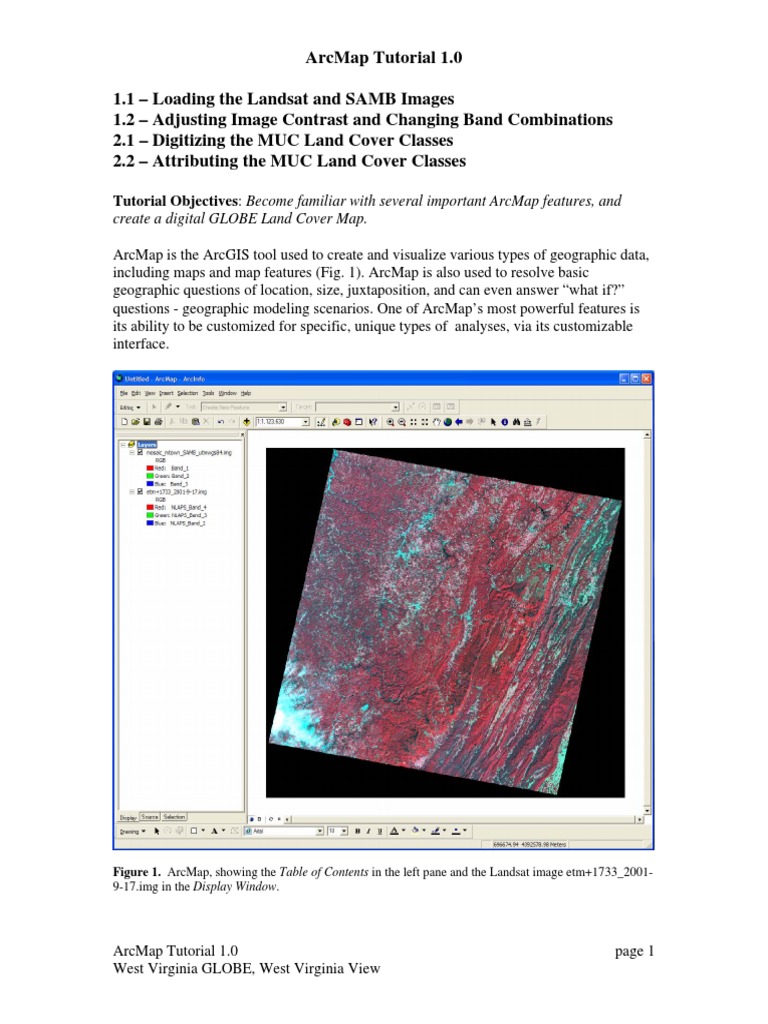
Task: Switch to the Source tab
Action: 150,817
